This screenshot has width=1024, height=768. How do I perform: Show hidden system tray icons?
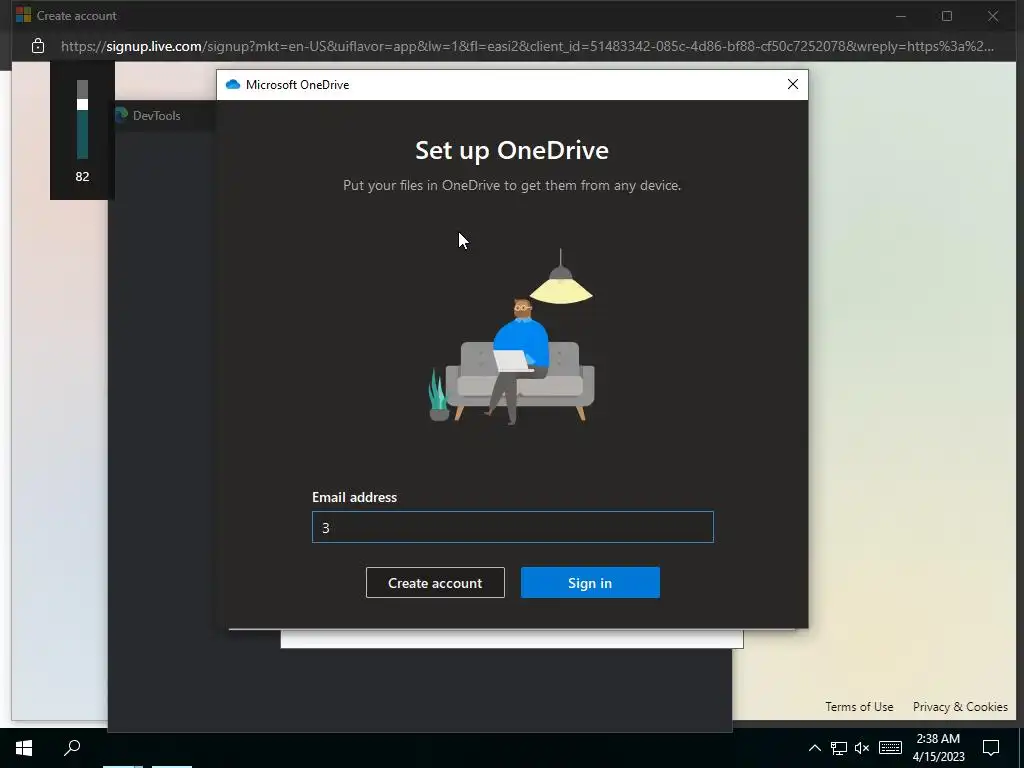tap(814, 748)
